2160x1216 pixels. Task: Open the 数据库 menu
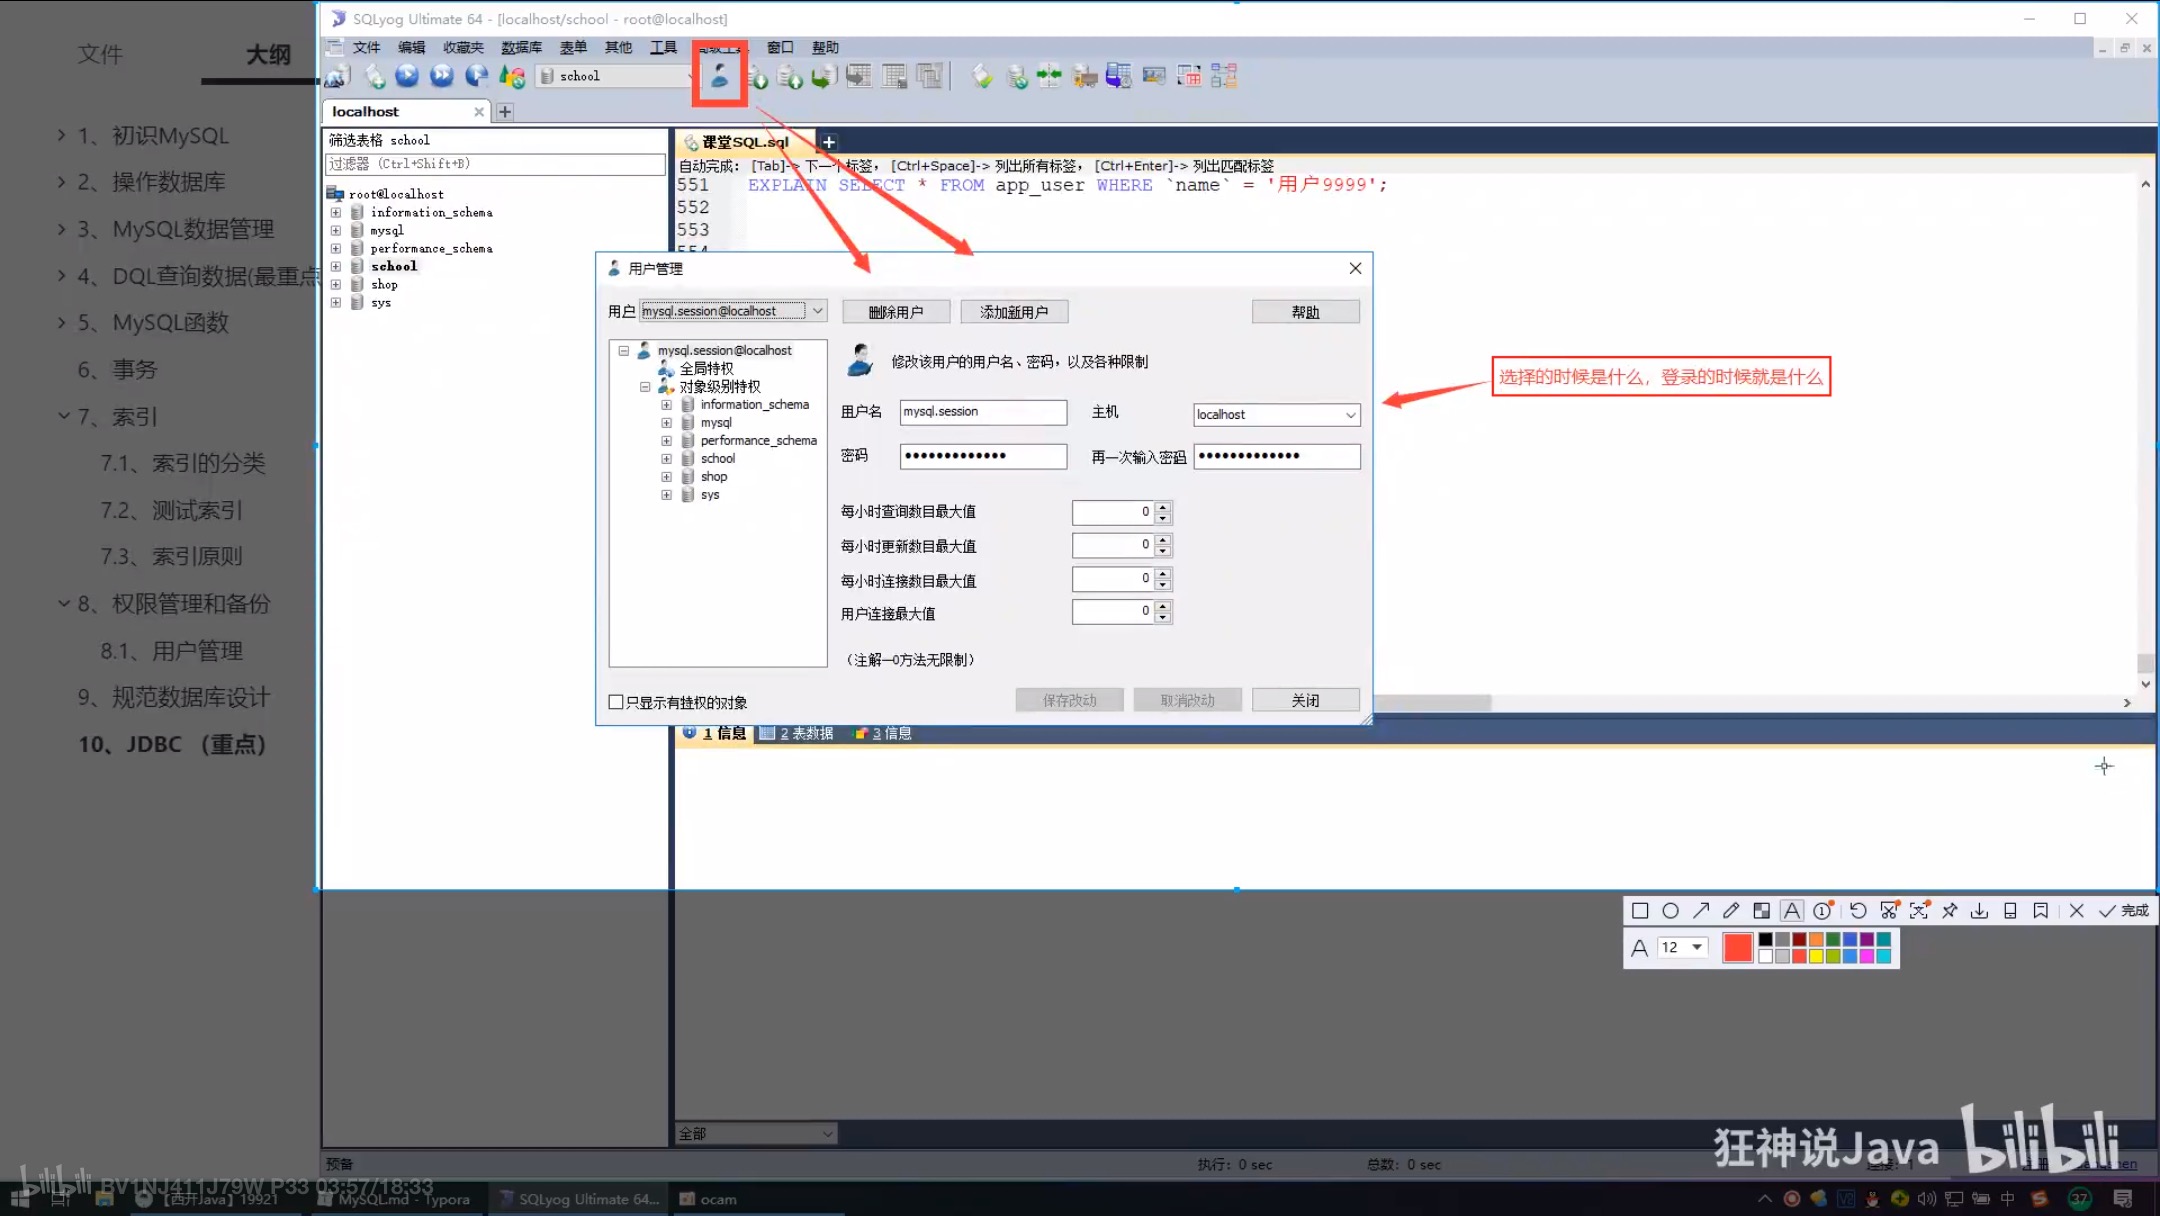click(x=521, y=47)
